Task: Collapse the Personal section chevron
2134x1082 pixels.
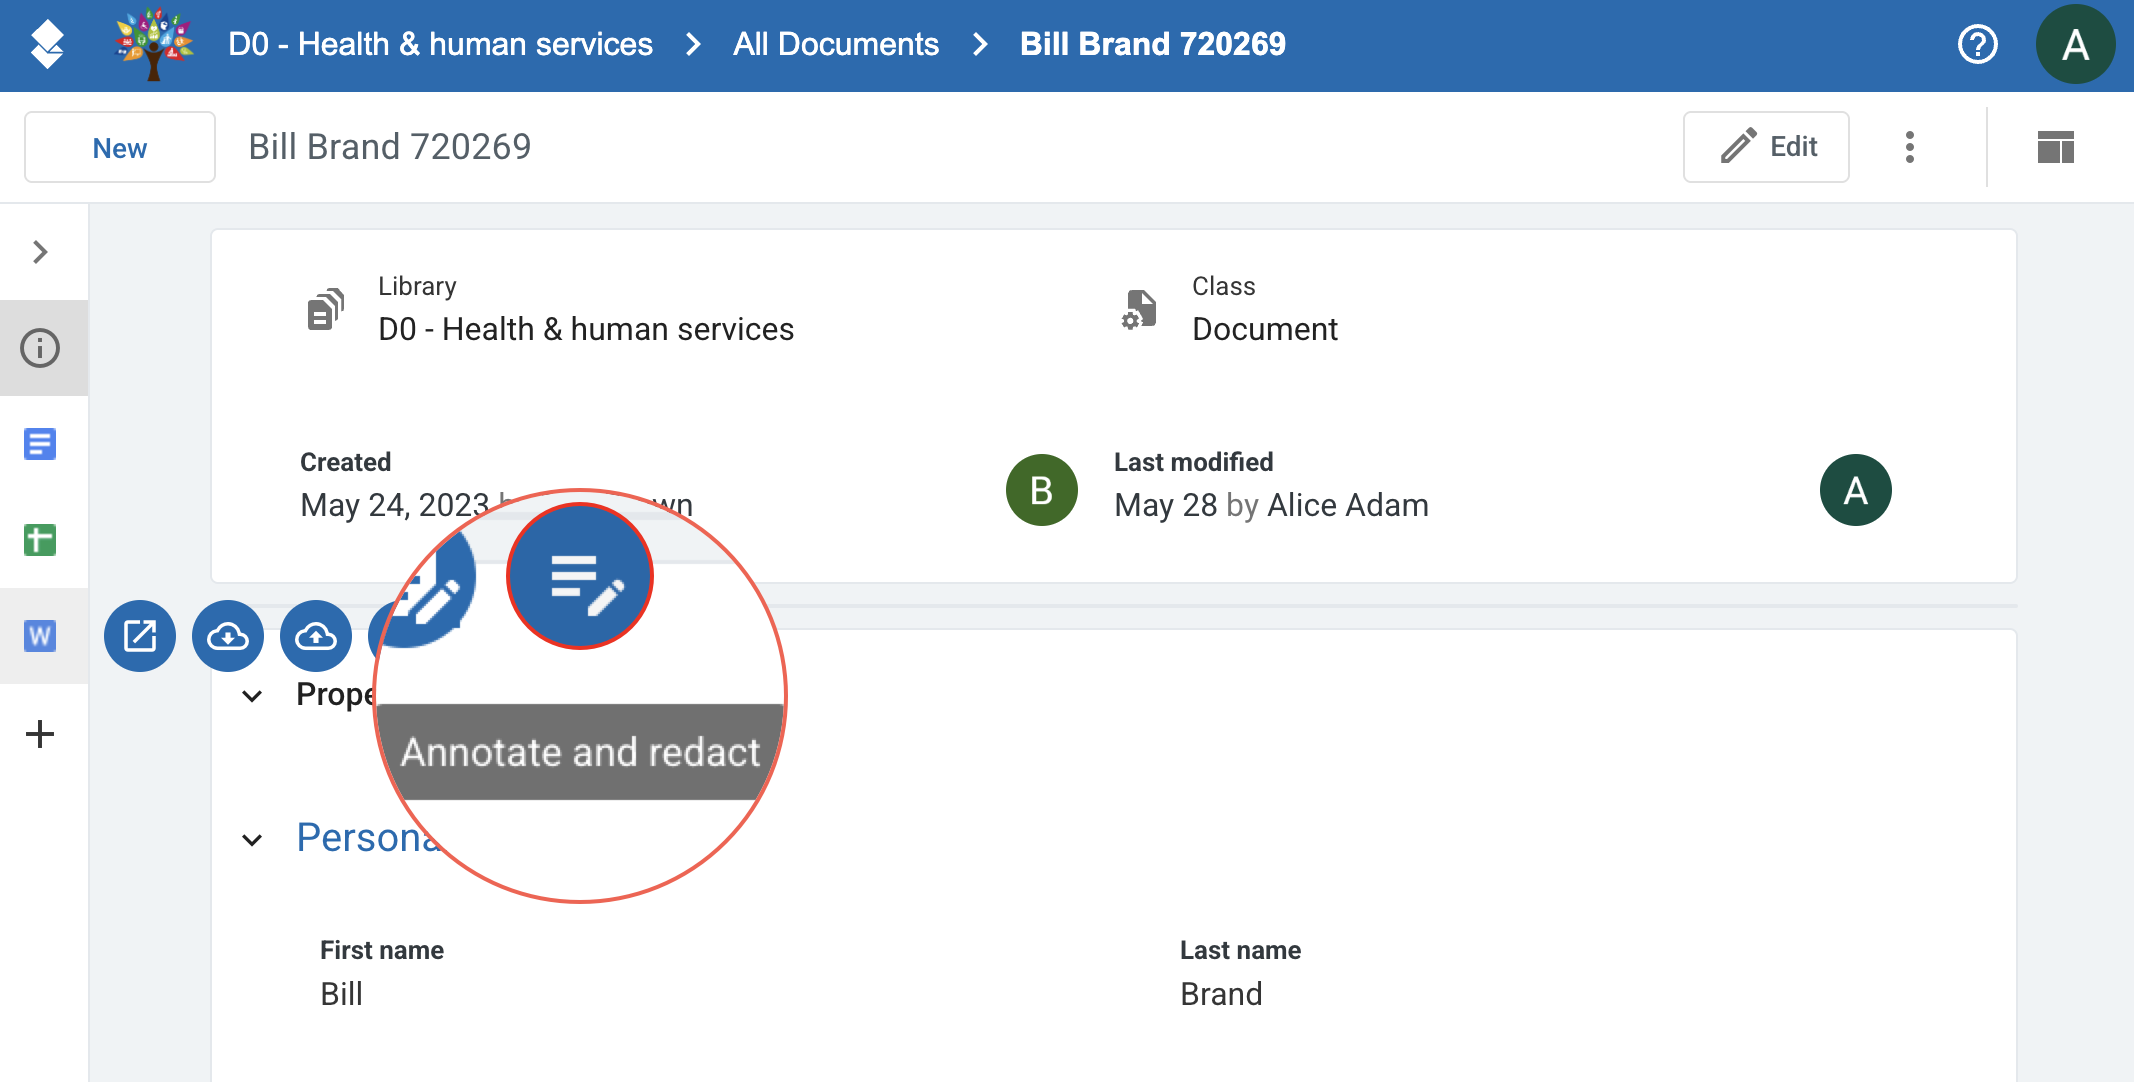Action: (253, 840)
